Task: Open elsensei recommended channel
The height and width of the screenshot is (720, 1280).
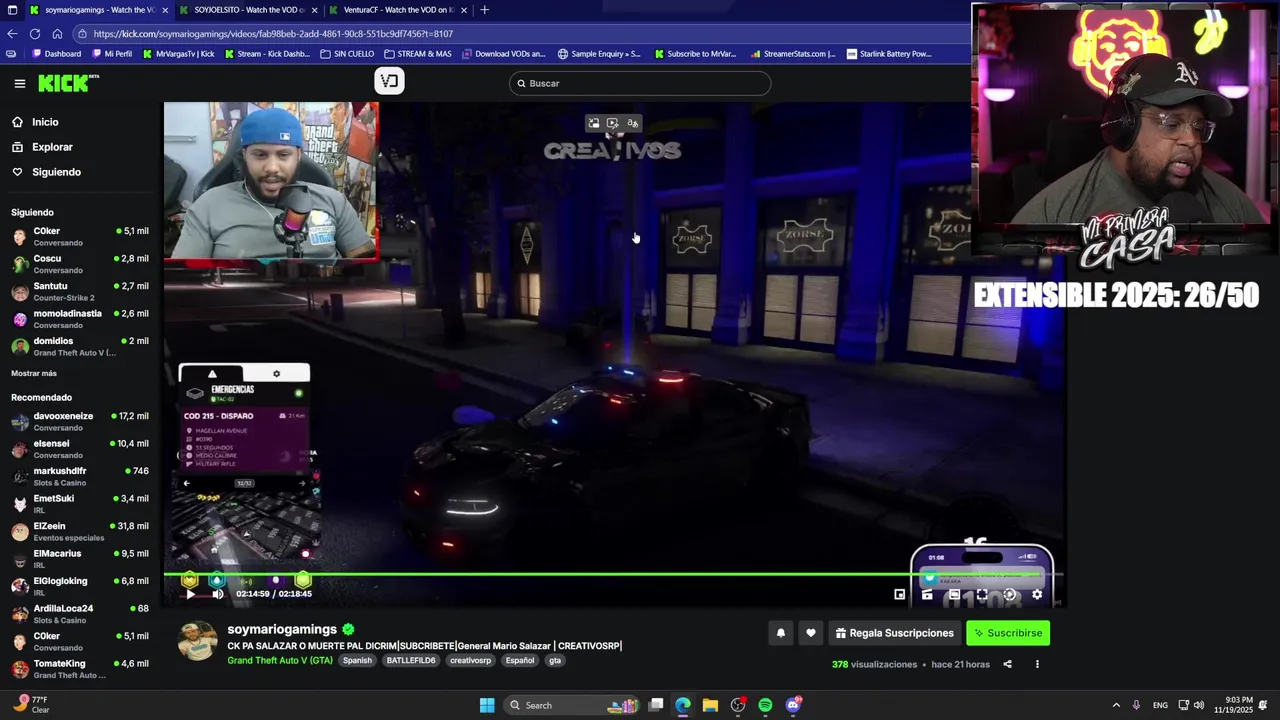Action: pyautogui.click(x=80, y=448)
